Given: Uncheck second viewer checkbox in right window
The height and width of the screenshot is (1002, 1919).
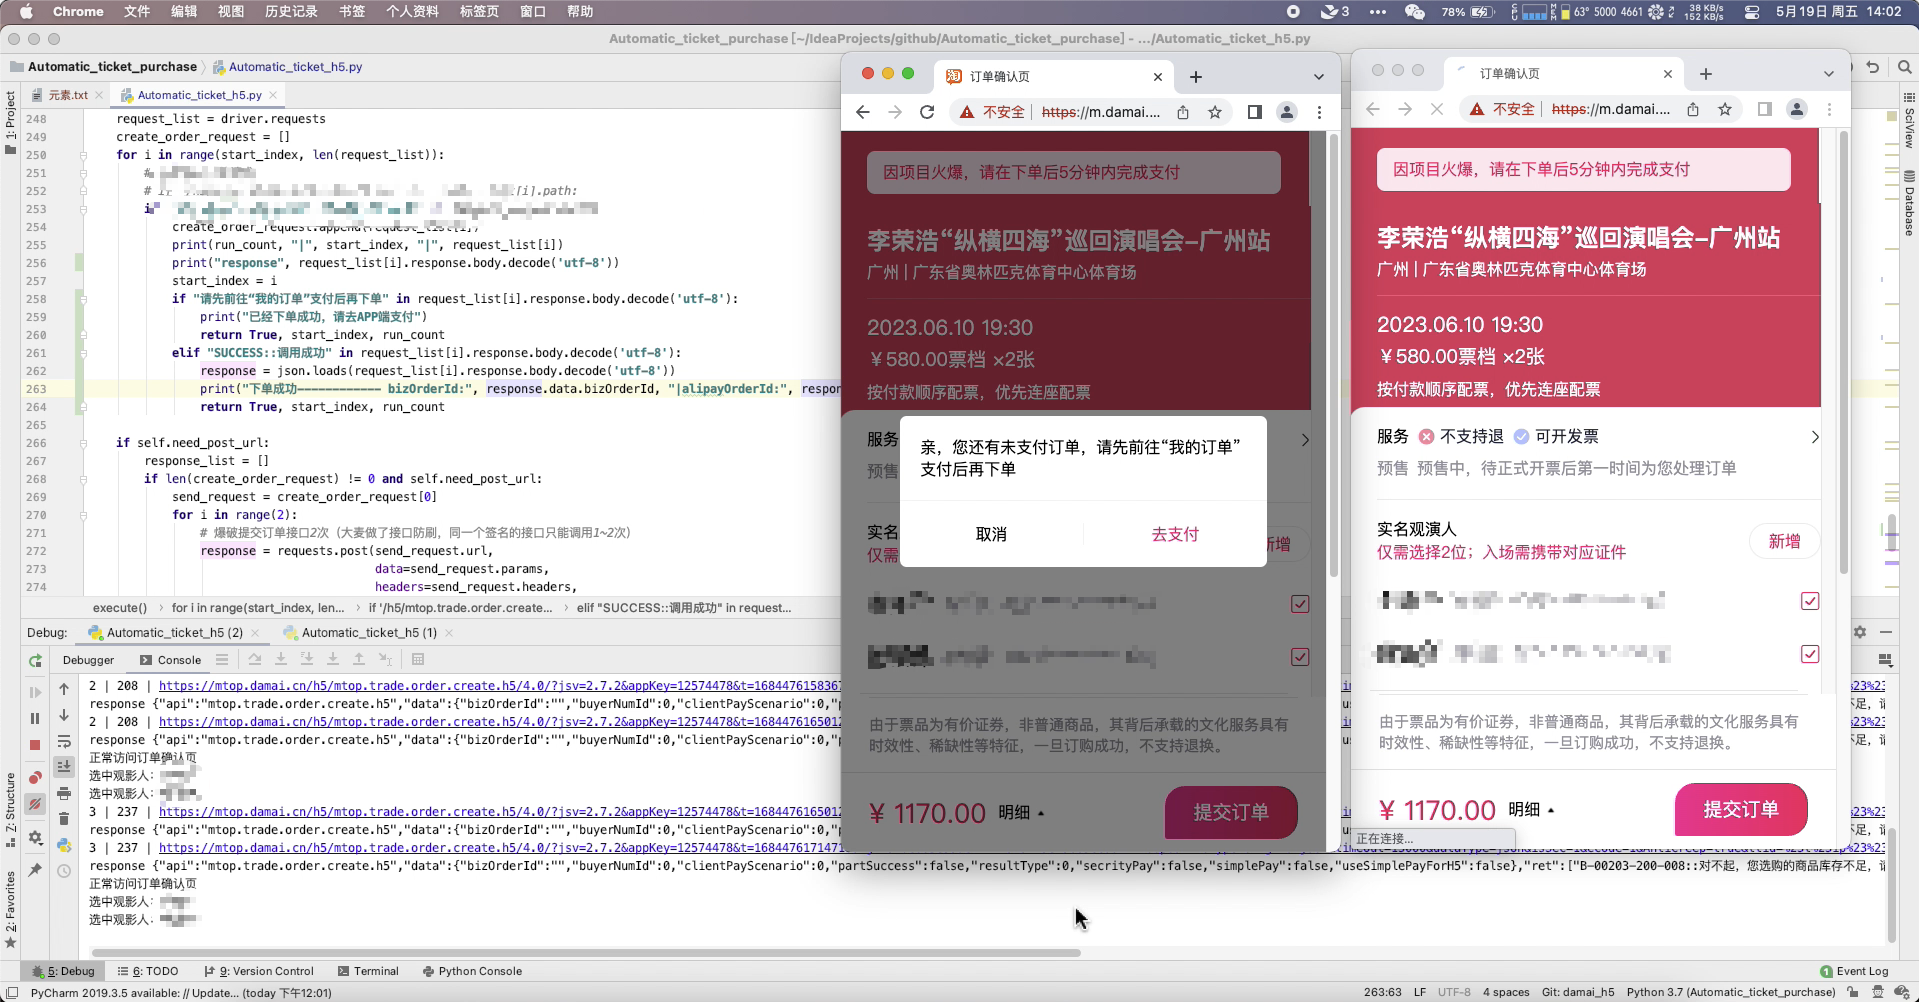Looking at the screenshot, I should 1809,654.
